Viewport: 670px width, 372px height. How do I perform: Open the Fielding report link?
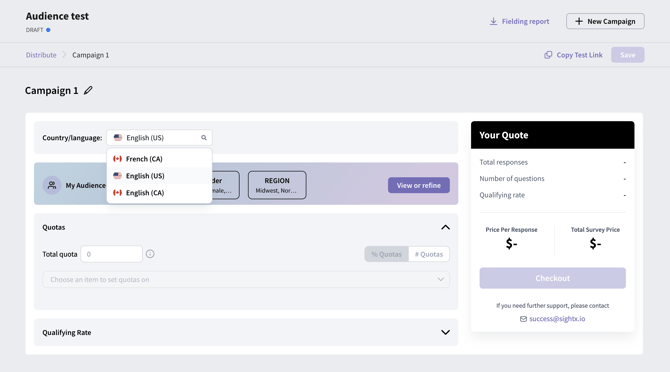pyautogui.click(x=519, y=21)
